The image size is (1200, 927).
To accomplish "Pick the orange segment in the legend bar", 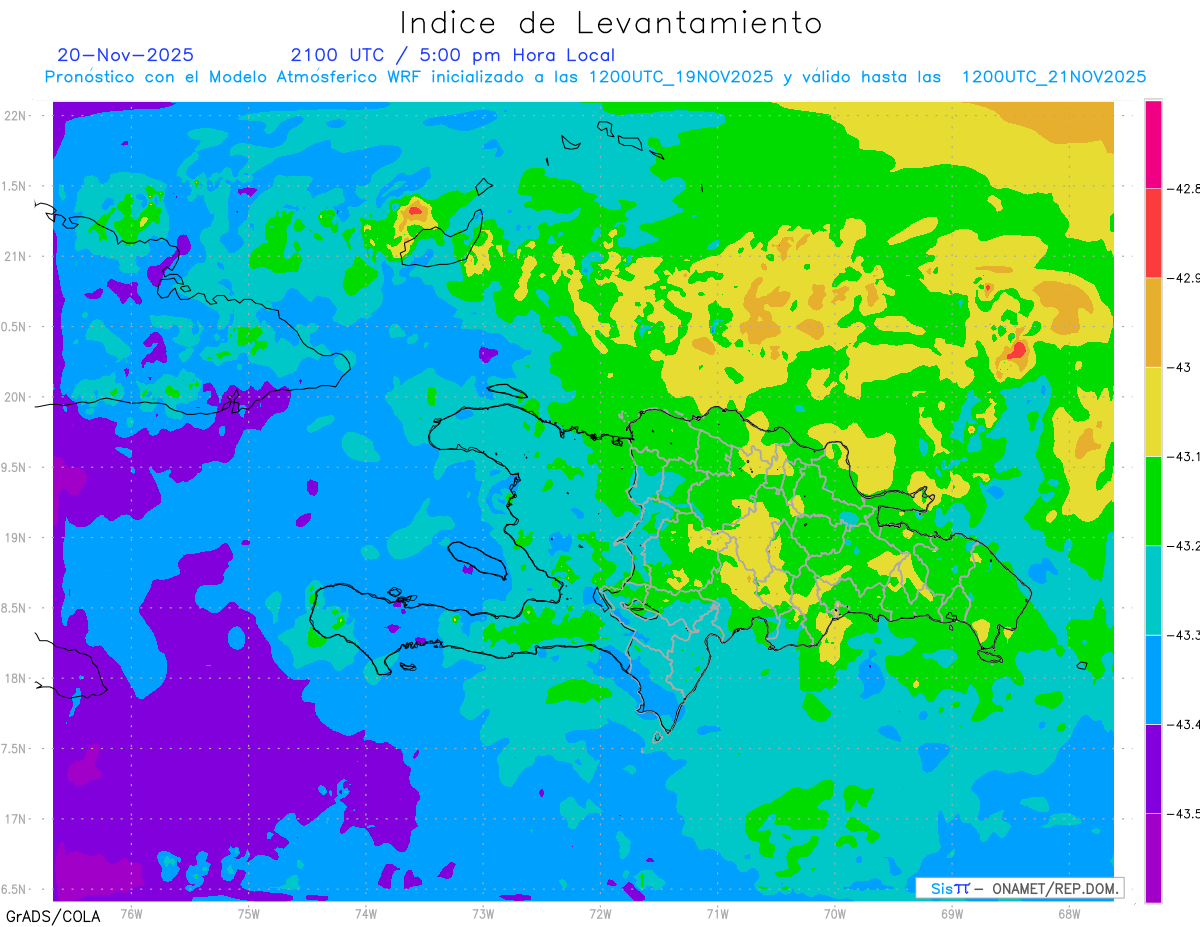I will (x=1153, y=322).
